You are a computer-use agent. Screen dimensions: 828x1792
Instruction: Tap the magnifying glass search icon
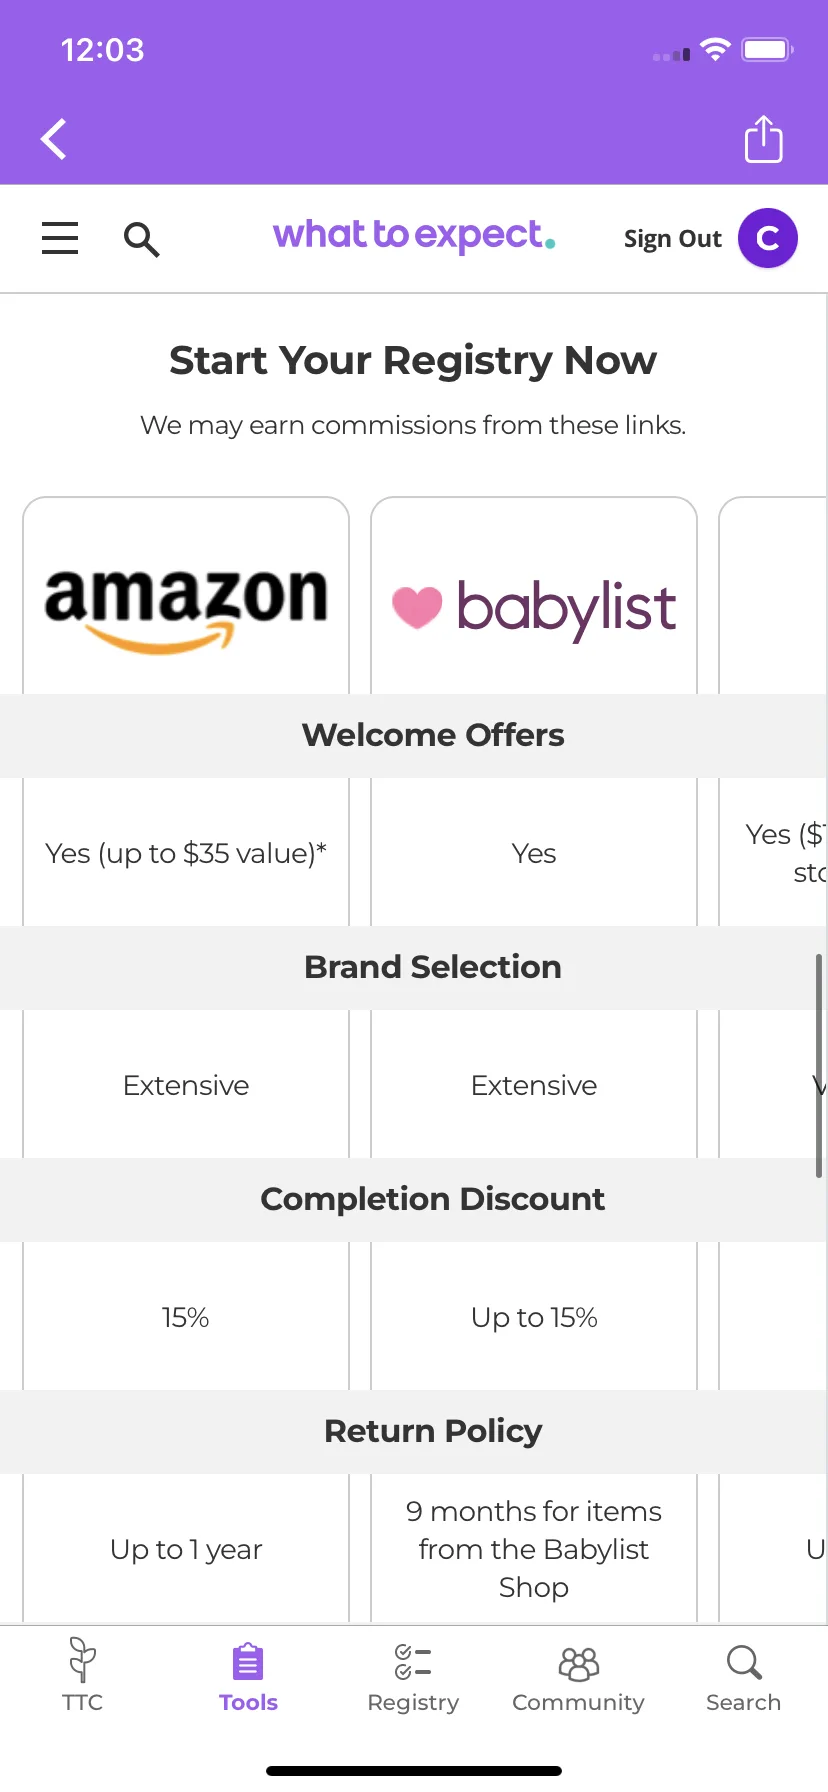click(x=141, y=239)
